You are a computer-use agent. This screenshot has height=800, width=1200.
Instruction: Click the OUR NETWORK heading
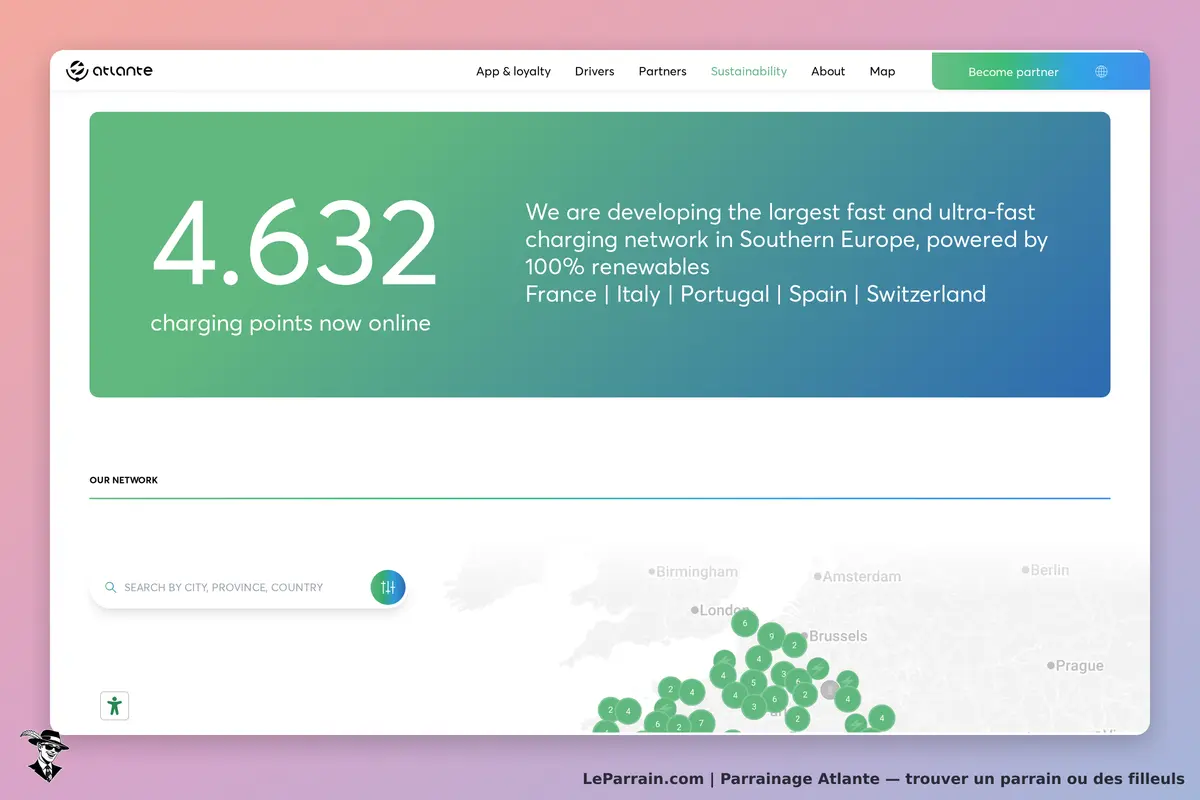pyautogui.click(x=124, y=480)
